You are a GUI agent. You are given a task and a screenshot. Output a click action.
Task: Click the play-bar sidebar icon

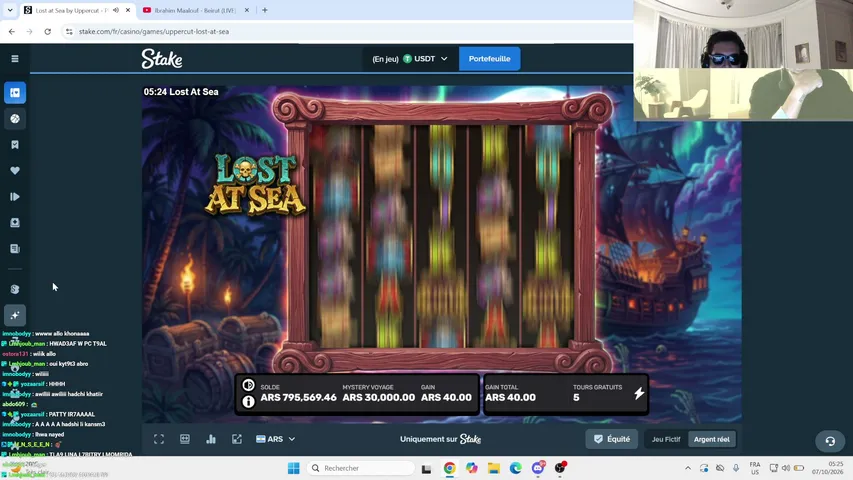coord(15,196)
